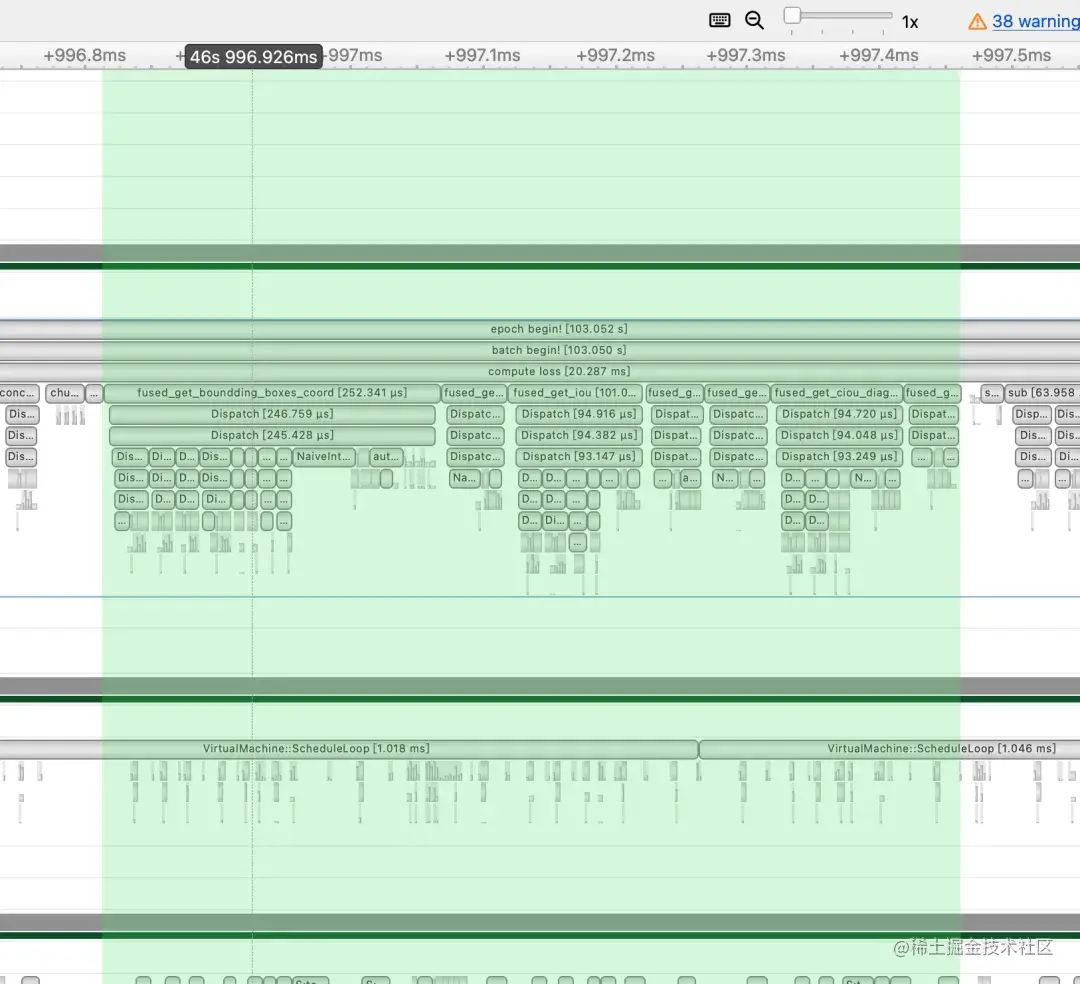The image size is (1080, 984).
Task: Select the Disp... zone under sub
Action: pos(1031,415)
